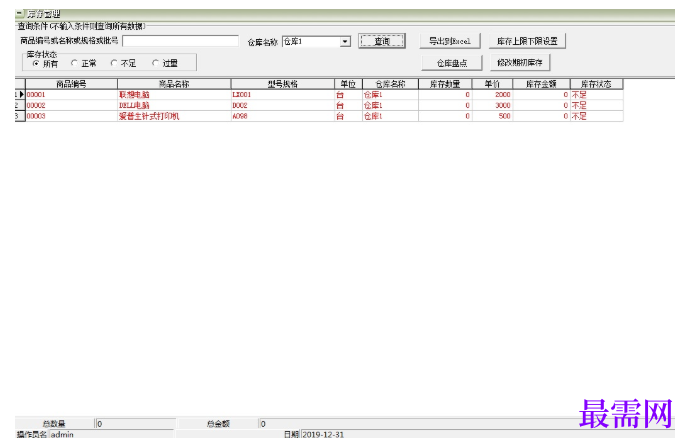Viewport: 691px width, 445px height.
Task: Click the 库存数量 column header
Action: [x=445, y=84]
